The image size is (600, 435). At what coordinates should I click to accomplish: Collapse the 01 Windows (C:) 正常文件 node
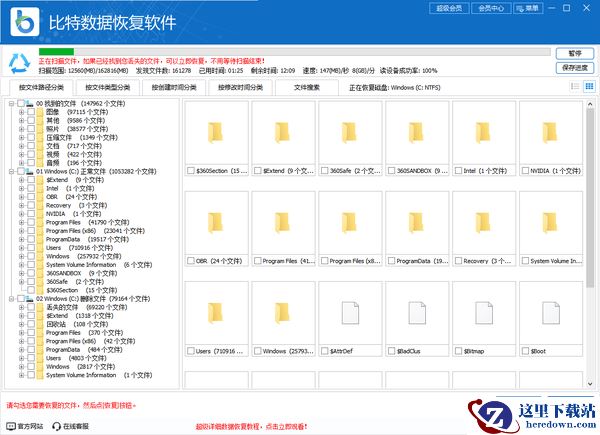[x=11, y=171]
